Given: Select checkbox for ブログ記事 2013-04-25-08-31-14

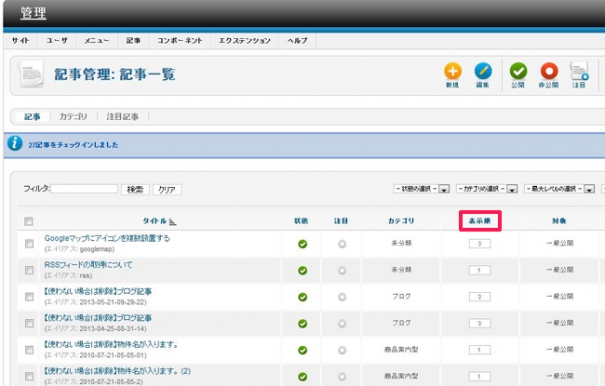Looking at the screenshot, I should click(29, 323).
